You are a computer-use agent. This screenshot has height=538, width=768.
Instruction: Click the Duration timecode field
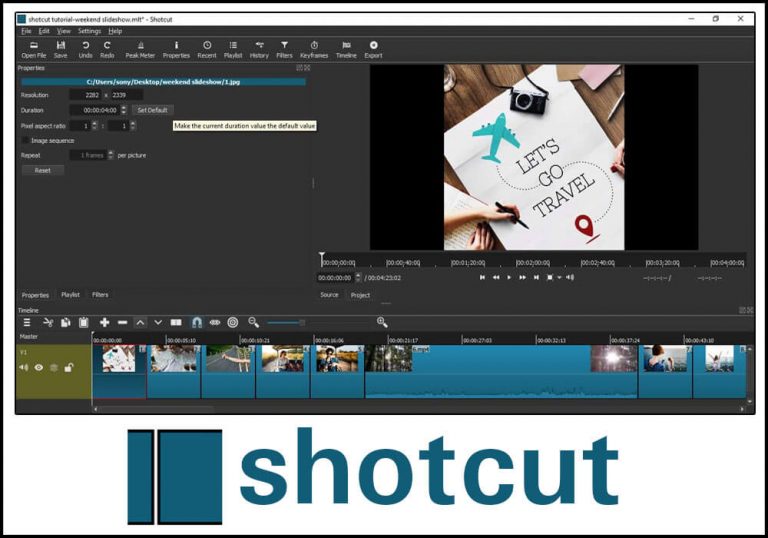(x=95, y=110)
